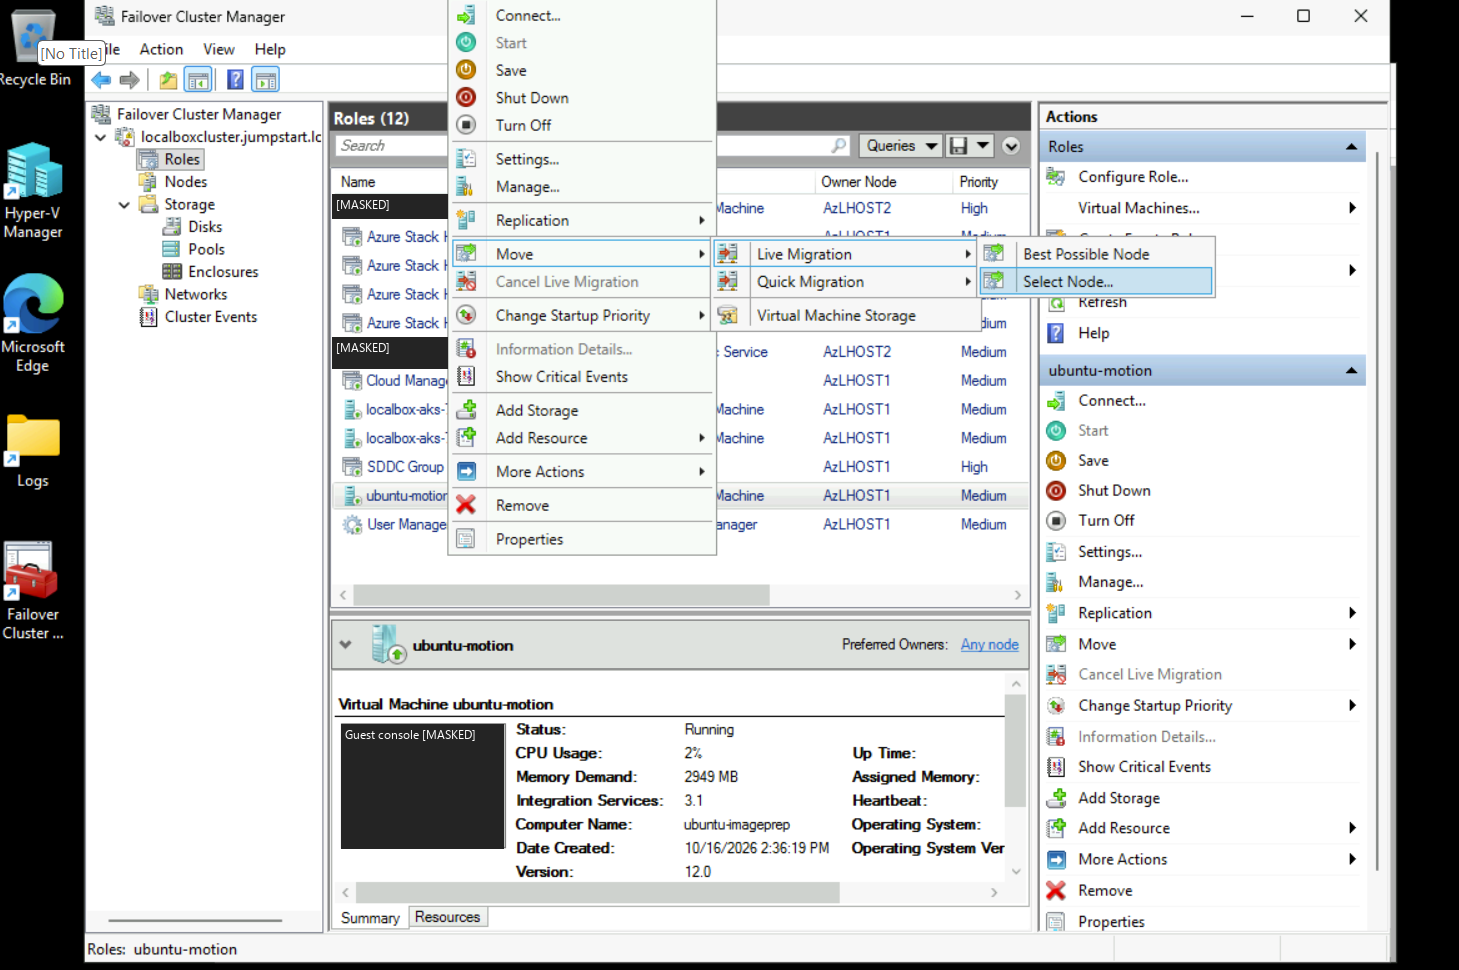Open the Queries dropdown

(902, 146)
